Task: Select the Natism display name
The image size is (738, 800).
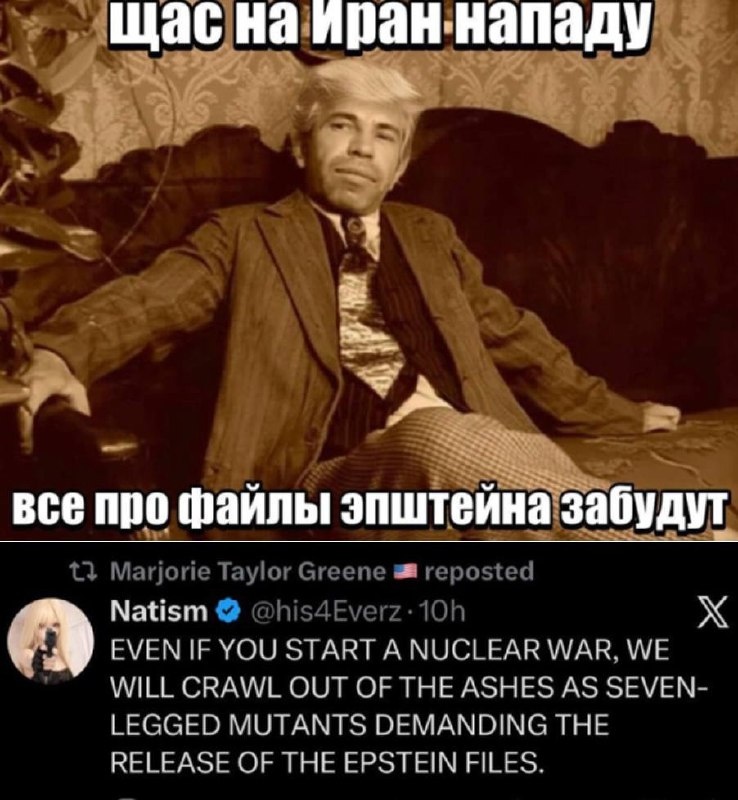Action: click(159, 611)
